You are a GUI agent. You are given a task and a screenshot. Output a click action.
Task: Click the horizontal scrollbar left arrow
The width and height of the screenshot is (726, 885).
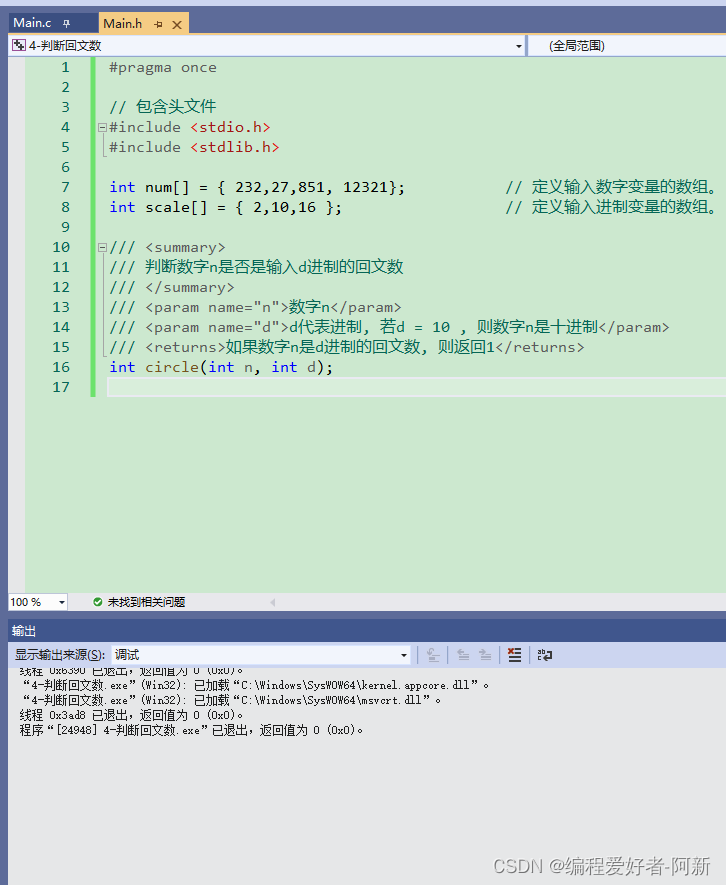(x=273, y=602)
